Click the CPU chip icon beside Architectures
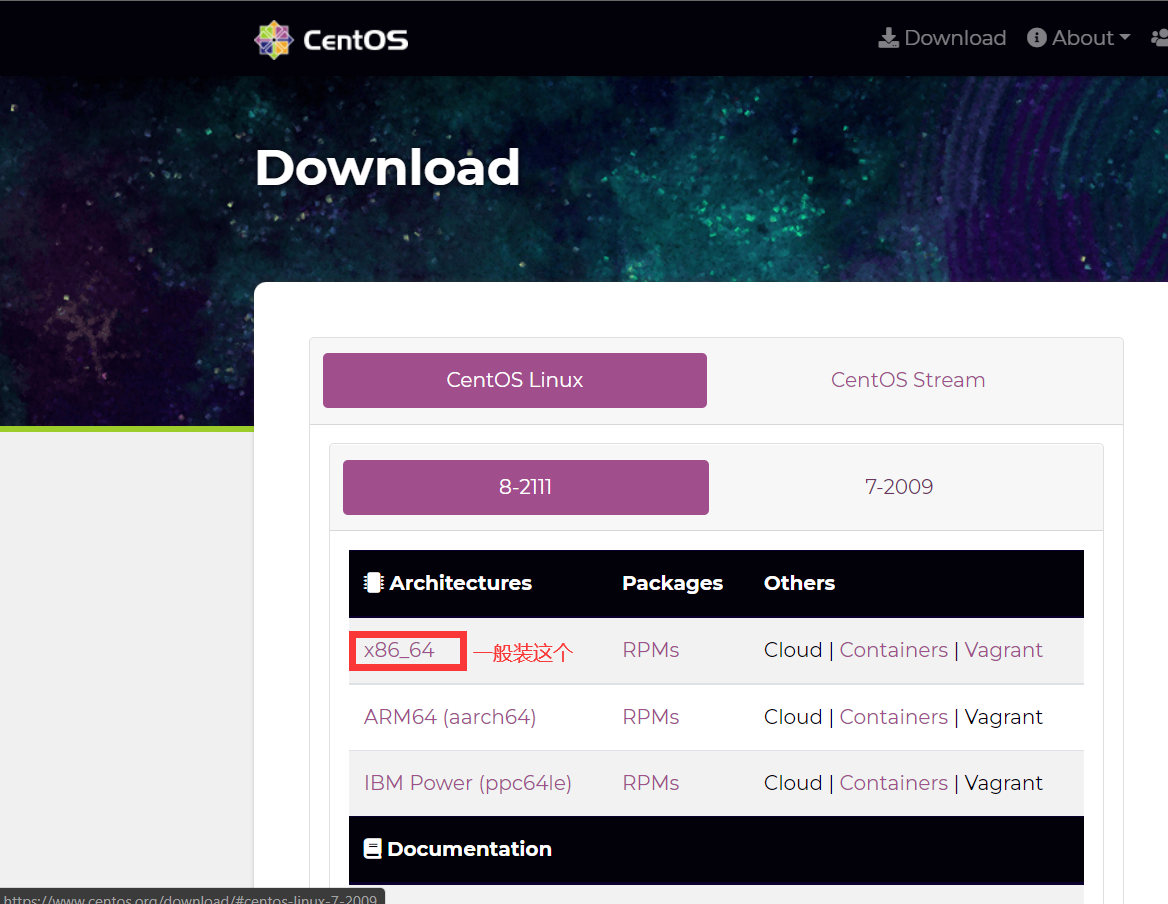 coord(373,582)
